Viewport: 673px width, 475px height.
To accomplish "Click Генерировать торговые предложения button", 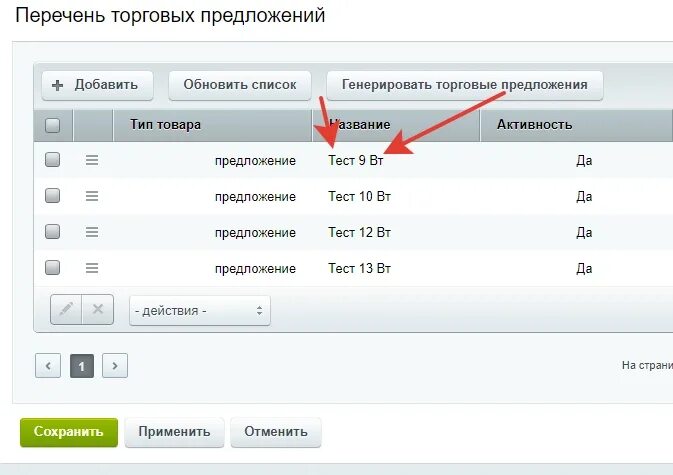I will (x=465, y=85).
